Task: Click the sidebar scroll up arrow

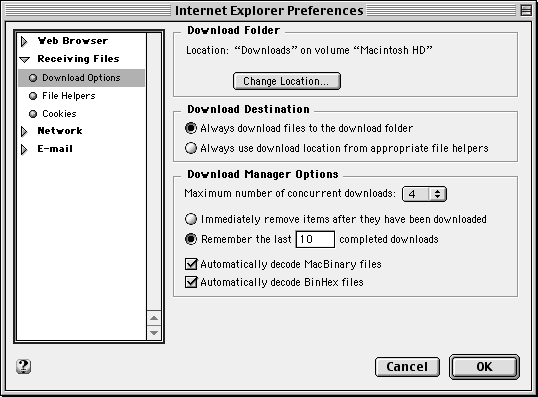Action: pyautogui.click(x=154, y=318)
